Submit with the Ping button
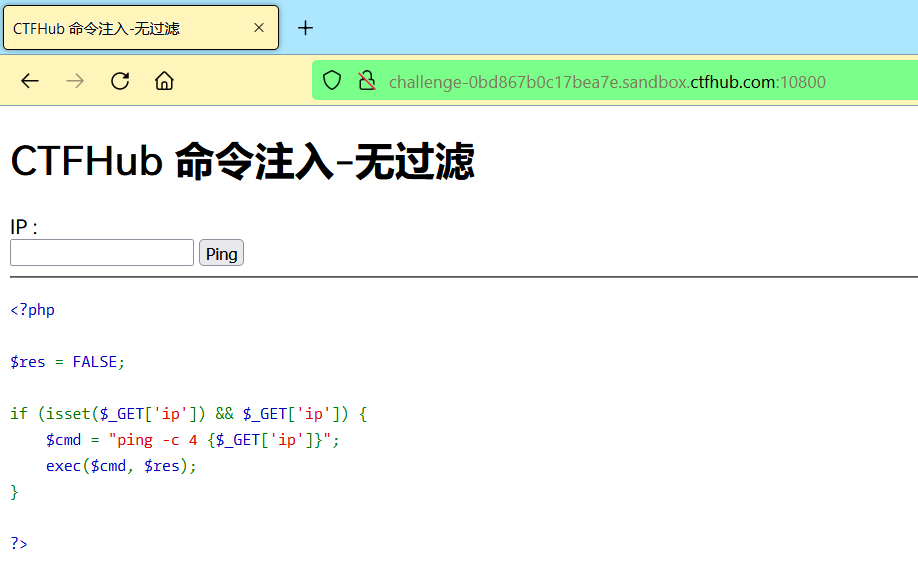The image size is (918, 571). [221, 252]
